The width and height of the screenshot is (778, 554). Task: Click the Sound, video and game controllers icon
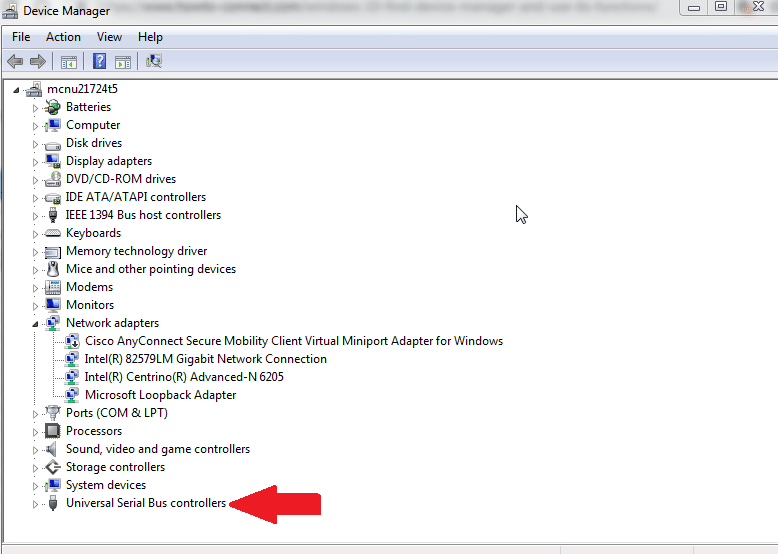(x=52, y=449)
